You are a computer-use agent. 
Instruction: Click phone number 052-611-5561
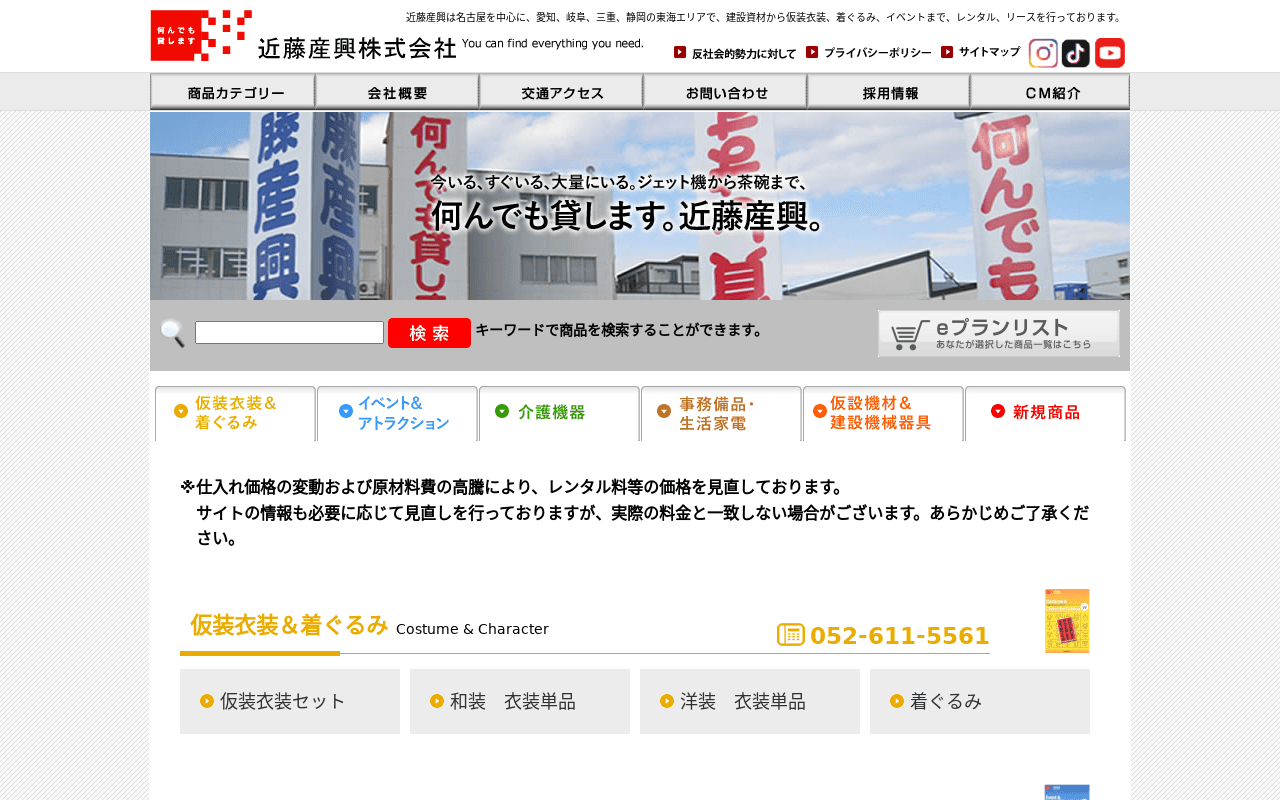899,636
